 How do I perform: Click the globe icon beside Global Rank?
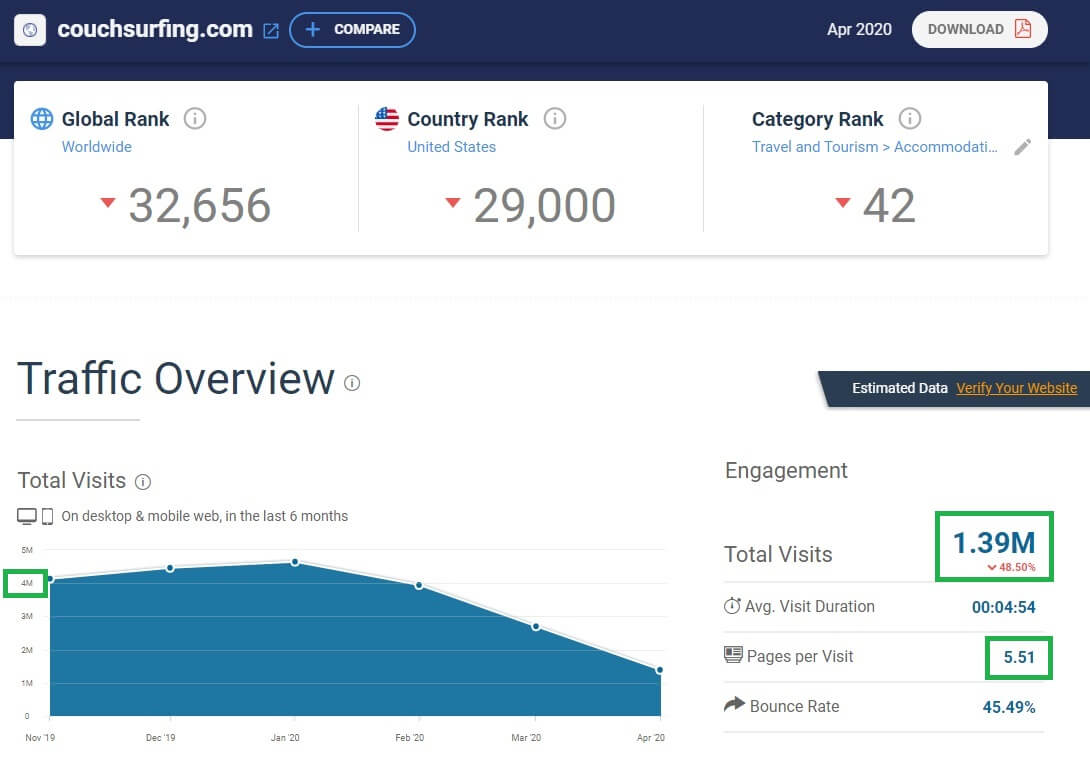(x=42, y=119)
